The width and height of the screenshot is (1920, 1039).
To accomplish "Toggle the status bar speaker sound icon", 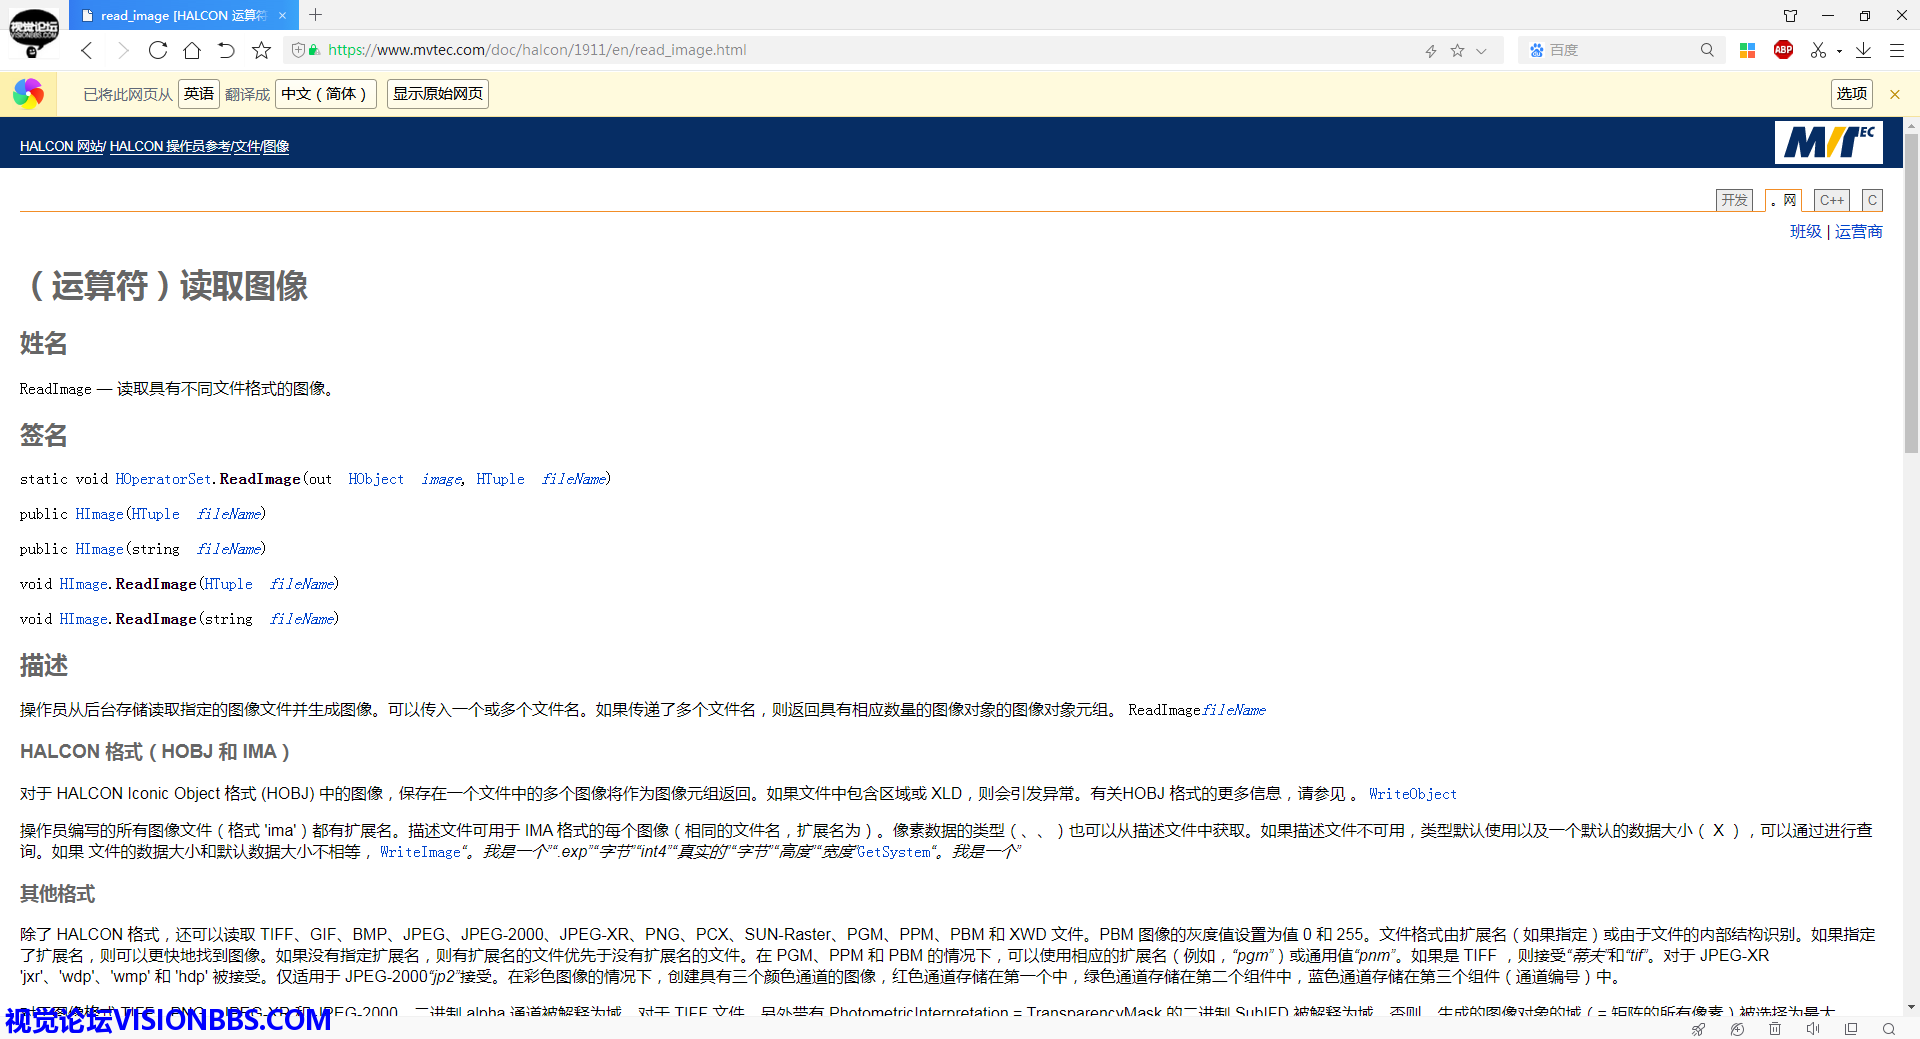I will point(1813,1028).
